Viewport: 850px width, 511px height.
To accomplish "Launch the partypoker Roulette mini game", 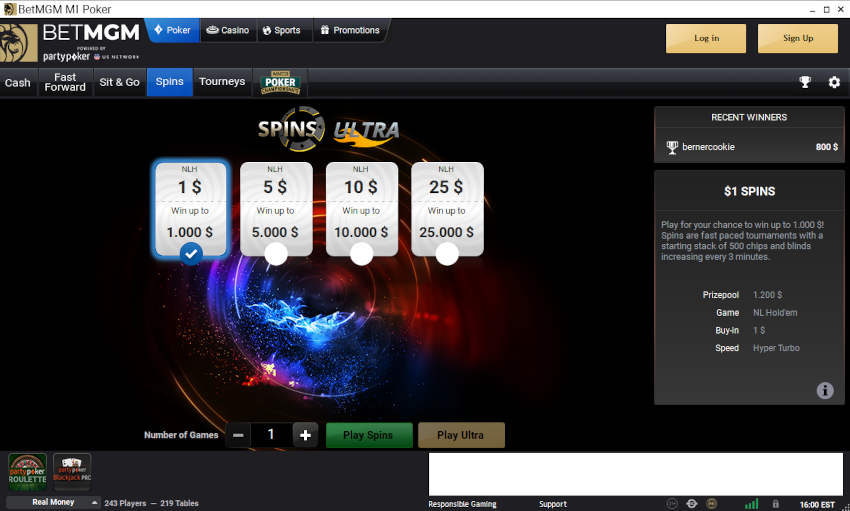I will click(x=27, y=471).
